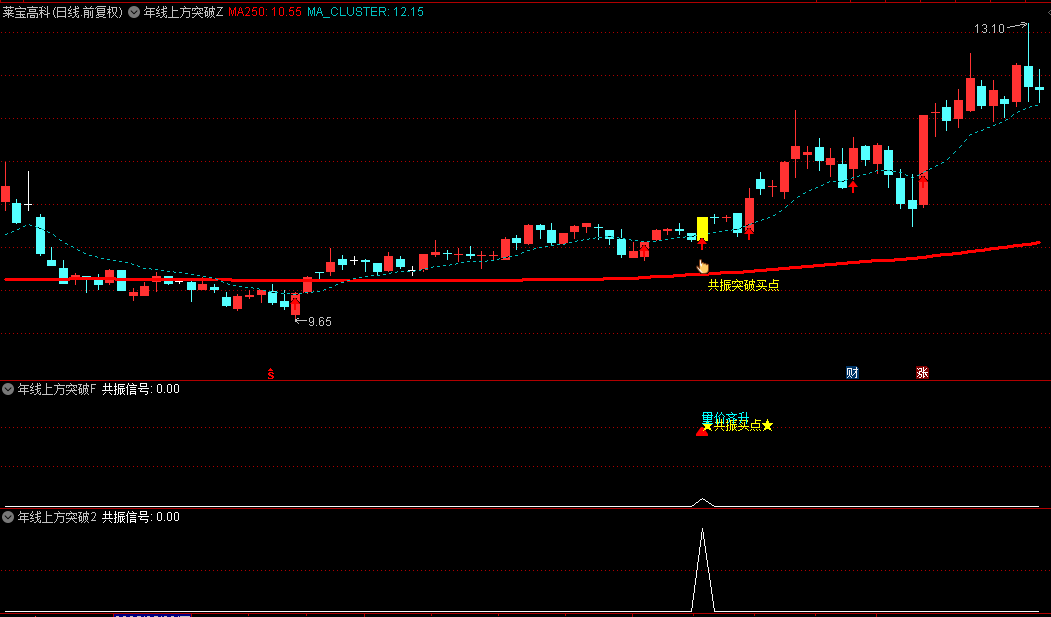
Task: Click 共振信号: 0.00 in the 年线上方突破F panel
Action: click(x=141, y=389)
